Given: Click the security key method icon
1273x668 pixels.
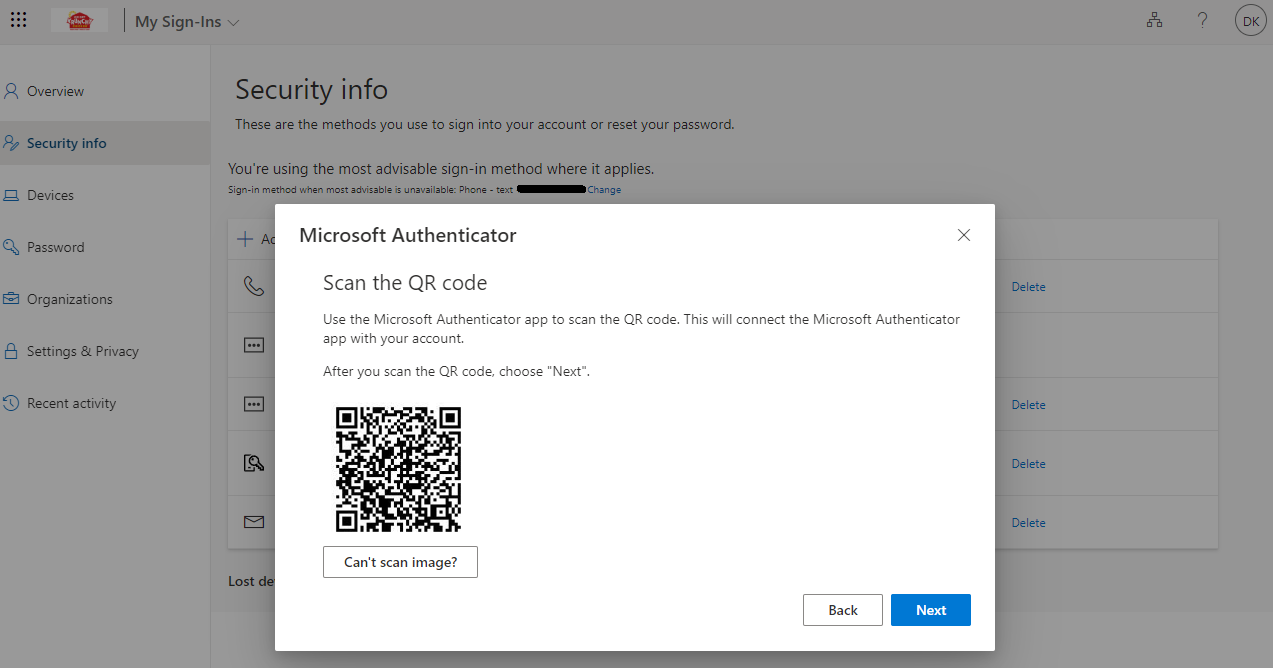Looking at the screenshot, I should tap(254, 463).
